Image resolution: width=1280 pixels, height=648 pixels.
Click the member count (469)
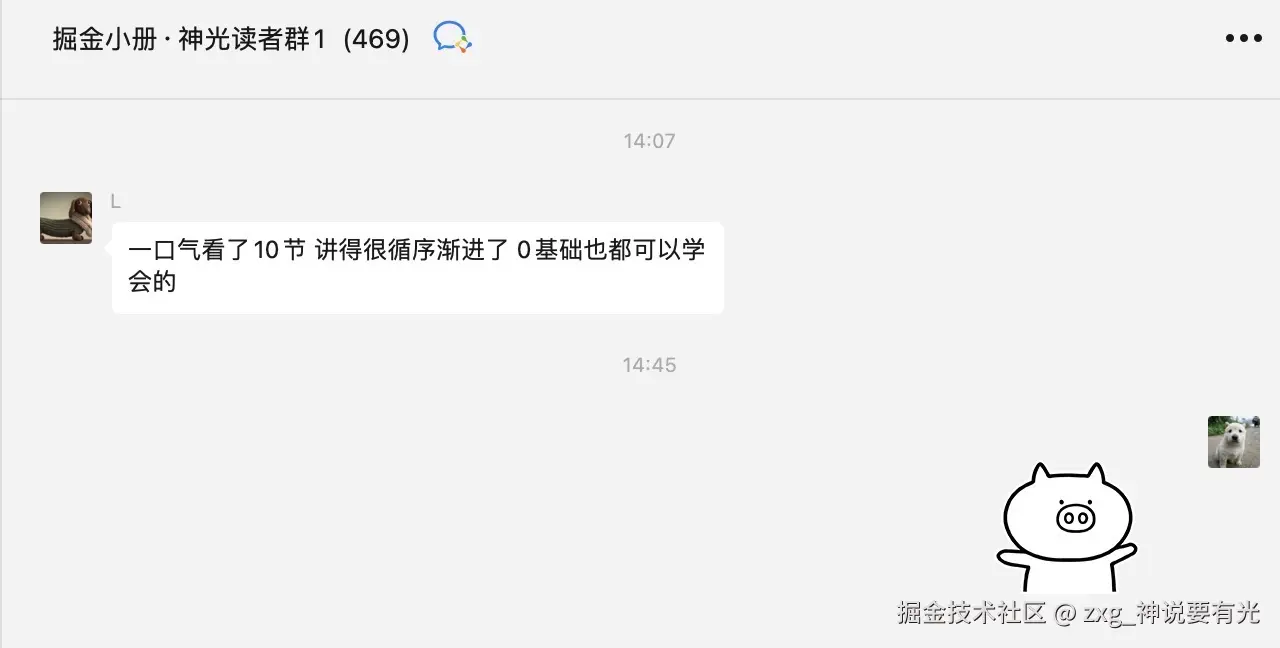tap(376, 39)
